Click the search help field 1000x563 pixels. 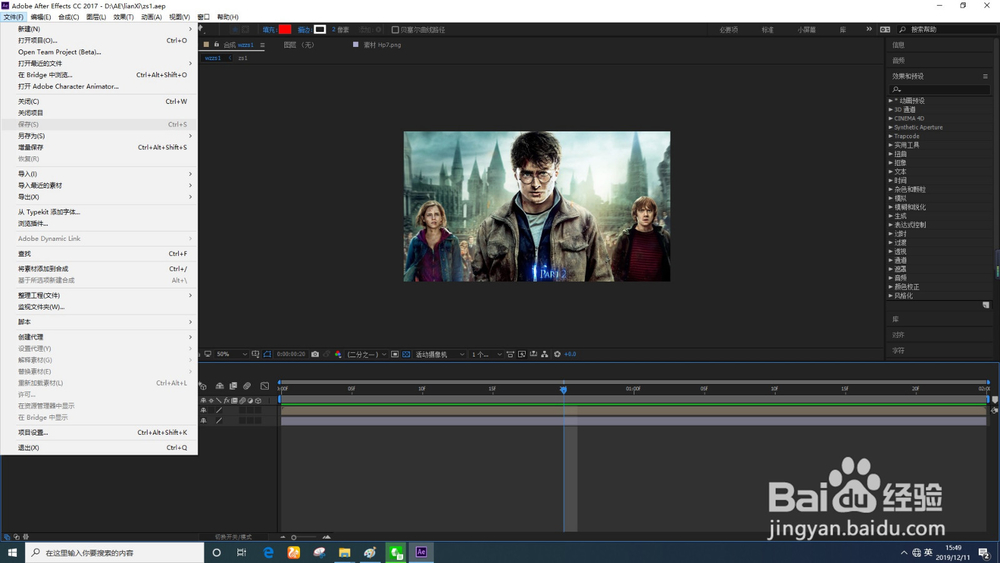[x=947, y=29]
